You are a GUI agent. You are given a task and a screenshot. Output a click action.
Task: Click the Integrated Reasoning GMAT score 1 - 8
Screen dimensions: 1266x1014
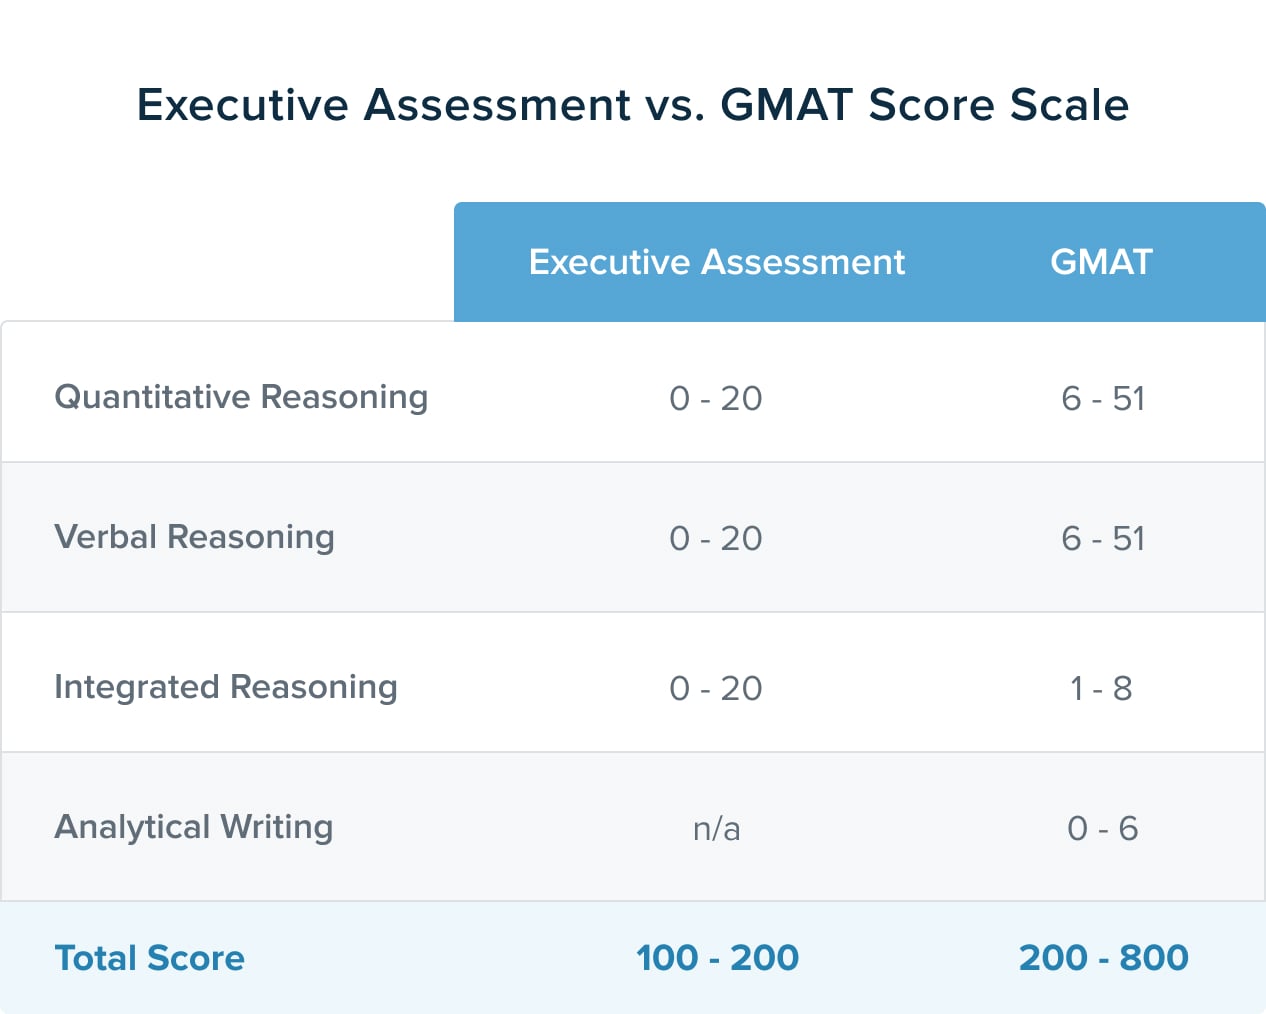[1101, 688]
